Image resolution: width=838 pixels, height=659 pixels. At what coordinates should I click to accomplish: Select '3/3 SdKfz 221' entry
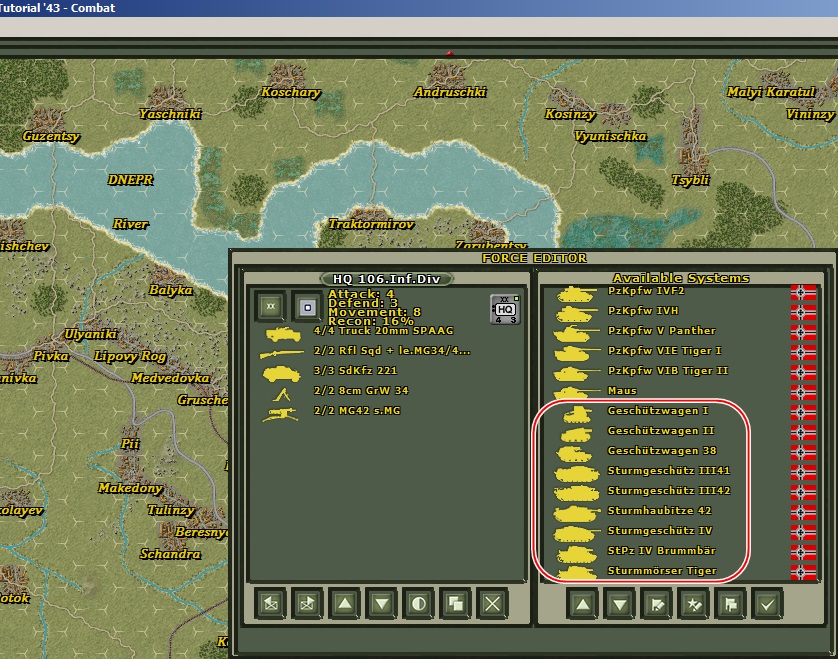pos(355,370)
